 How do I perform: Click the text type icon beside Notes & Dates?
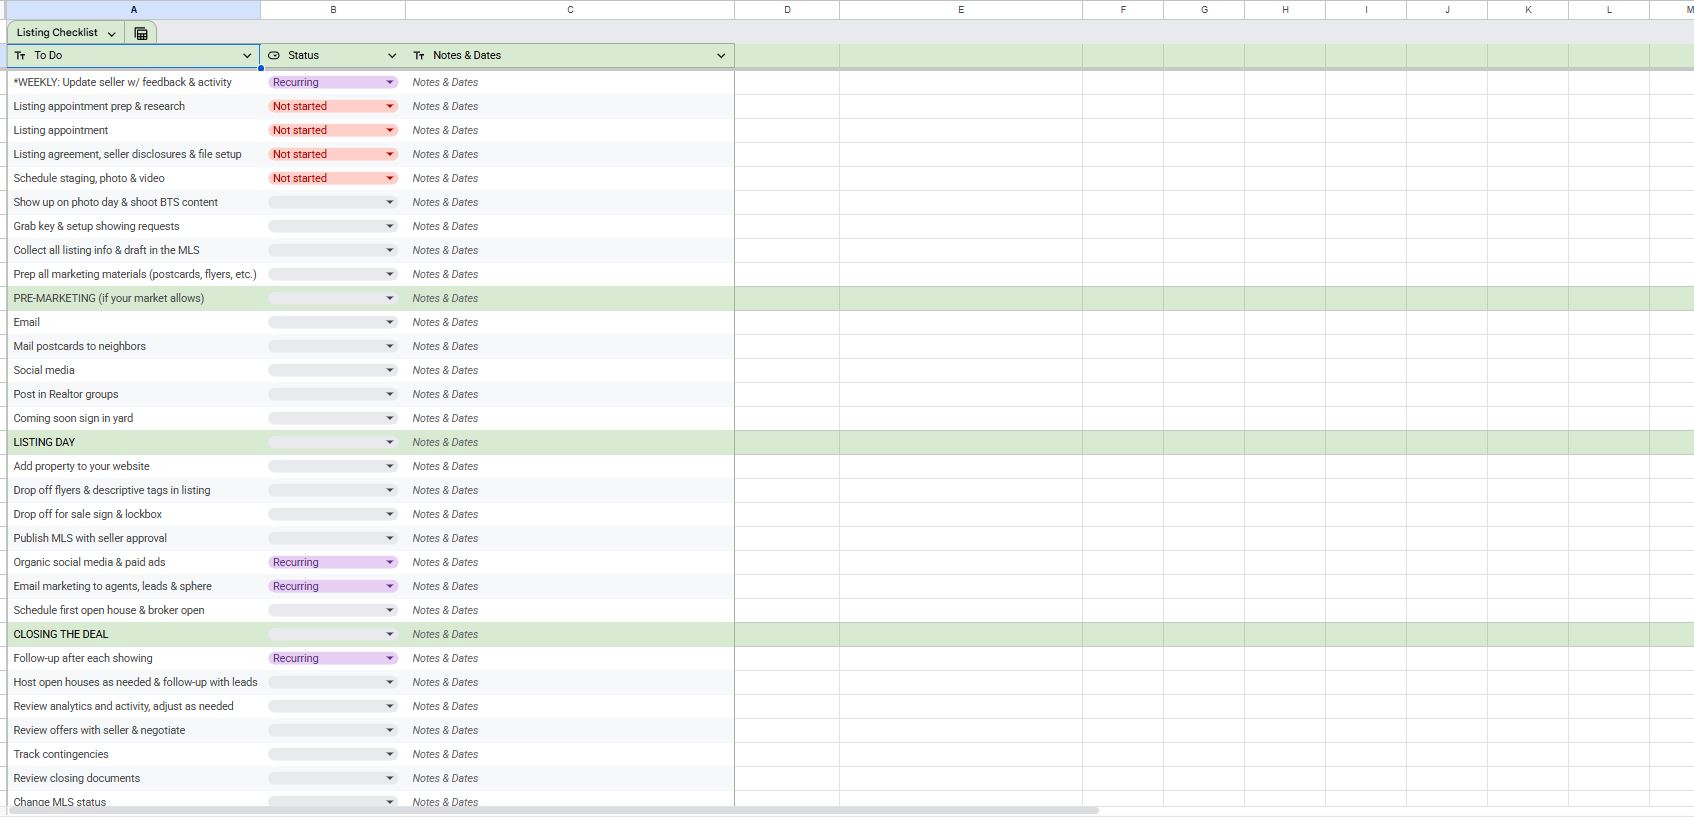[419, 56]
